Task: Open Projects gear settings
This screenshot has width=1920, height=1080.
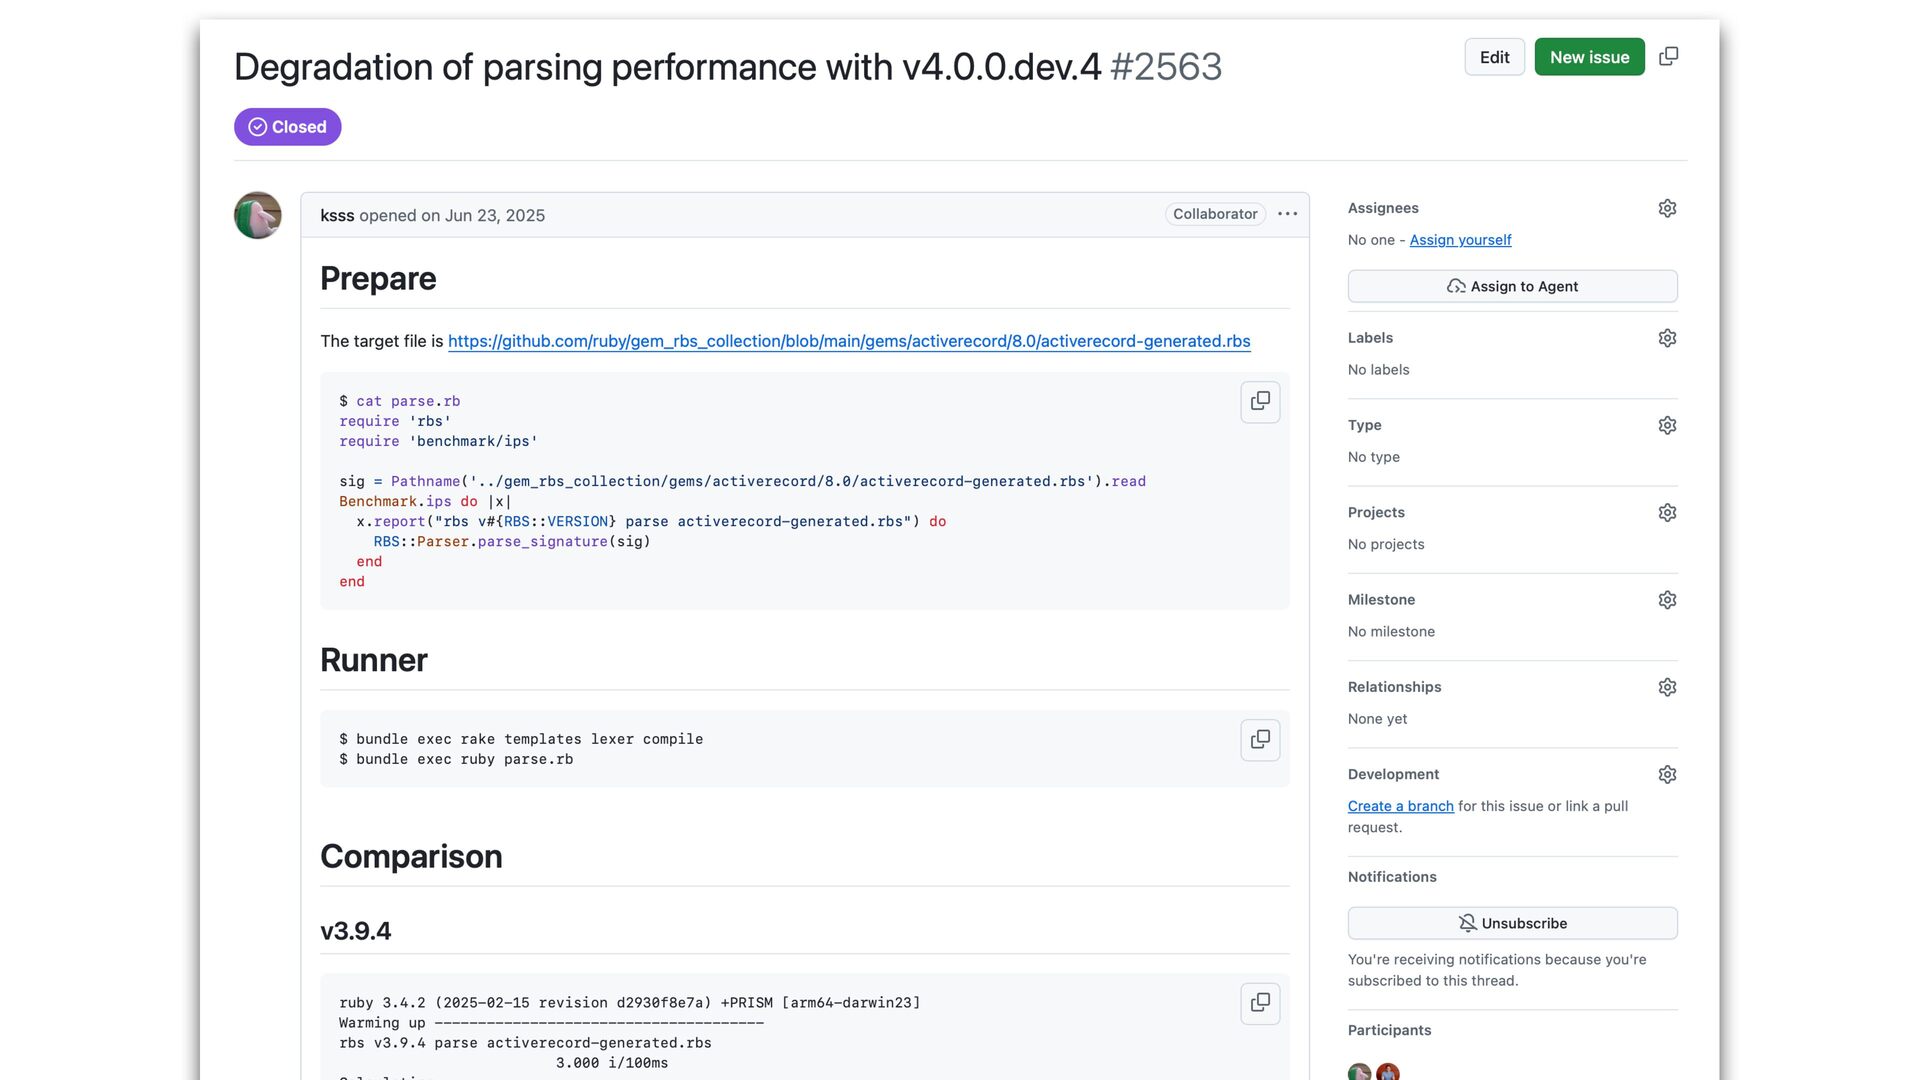Action: 1667,512
